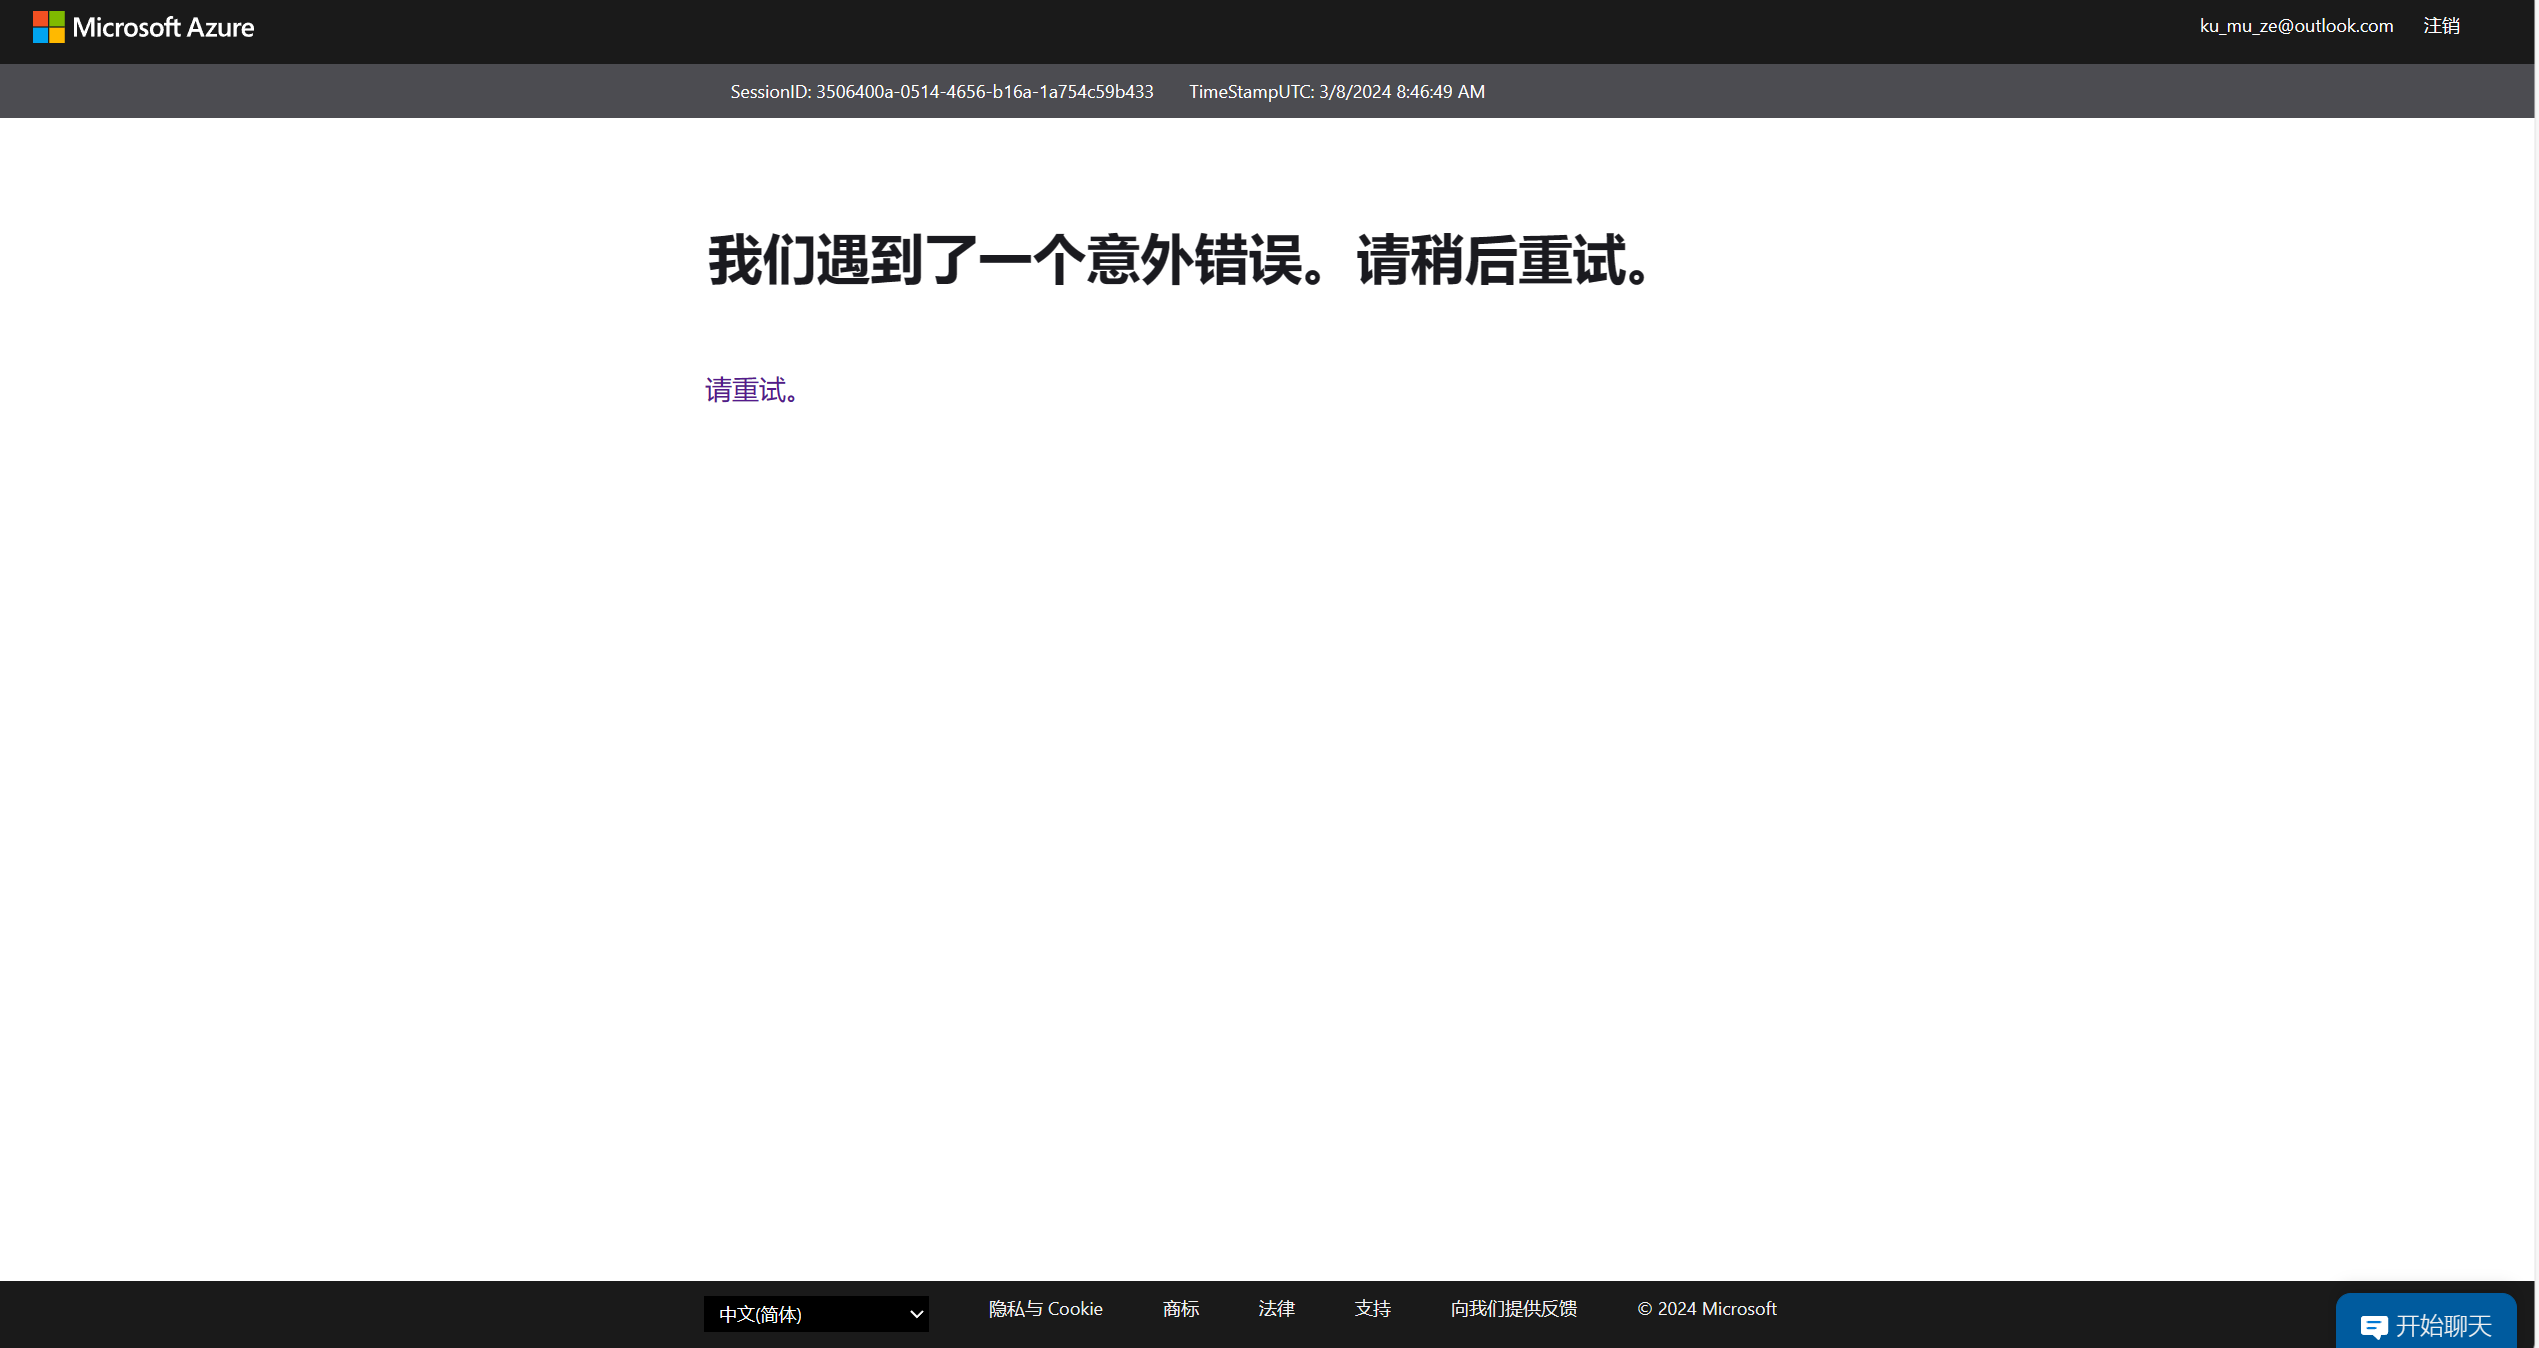Open the 中文(简体) language dropdown
Screen dimensions: 2539x1348
[816, 1314]
